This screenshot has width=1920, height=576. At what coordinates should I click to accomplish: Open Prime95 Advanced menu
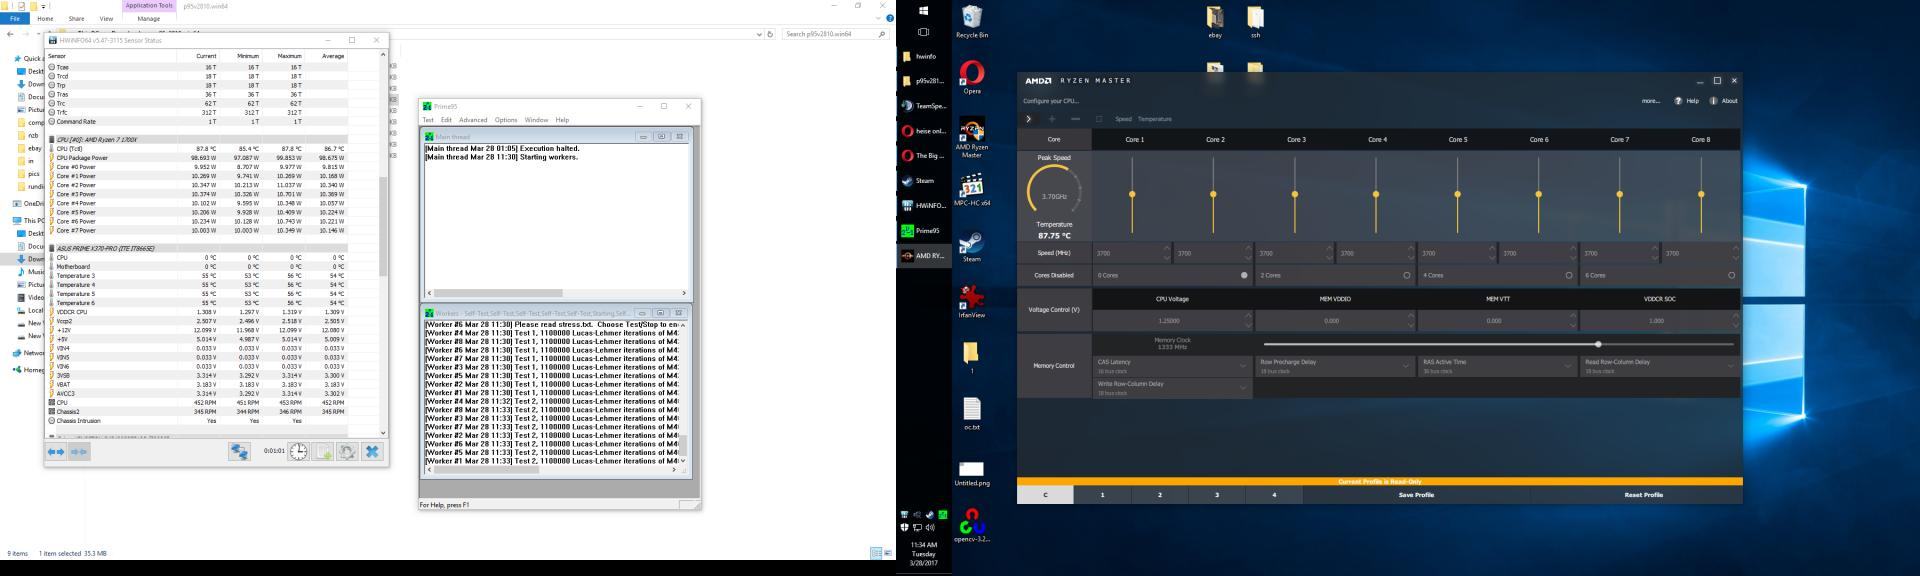(x=473, y=120)
